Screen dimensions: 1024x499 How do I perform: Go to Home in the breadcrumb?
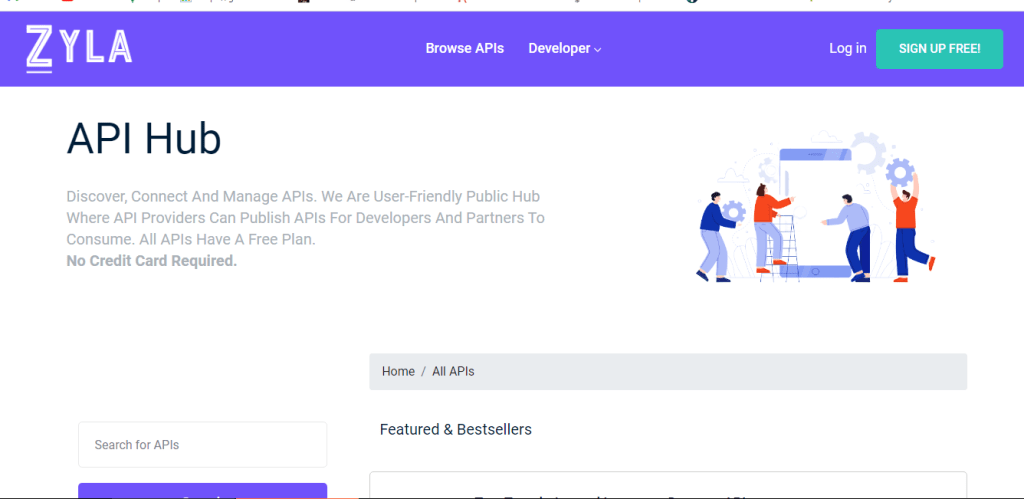[x=398, y=372]
